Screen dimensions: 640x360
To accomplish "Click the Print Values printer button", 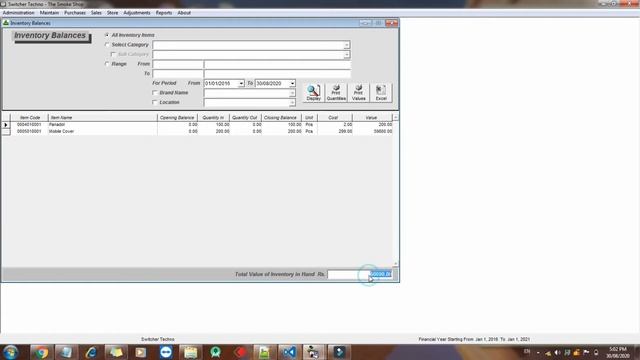I will coord(358,93).
